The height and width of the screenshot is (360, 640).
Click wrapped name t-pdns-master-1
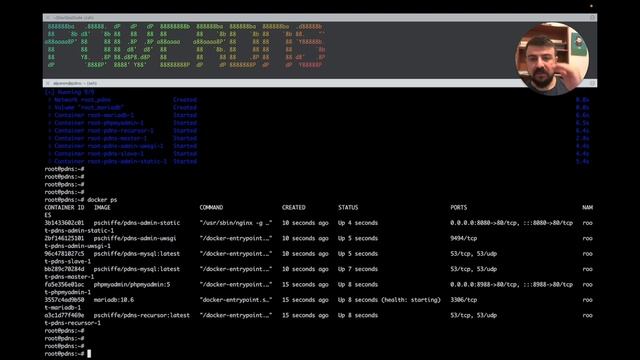click(x=69, y=277)
